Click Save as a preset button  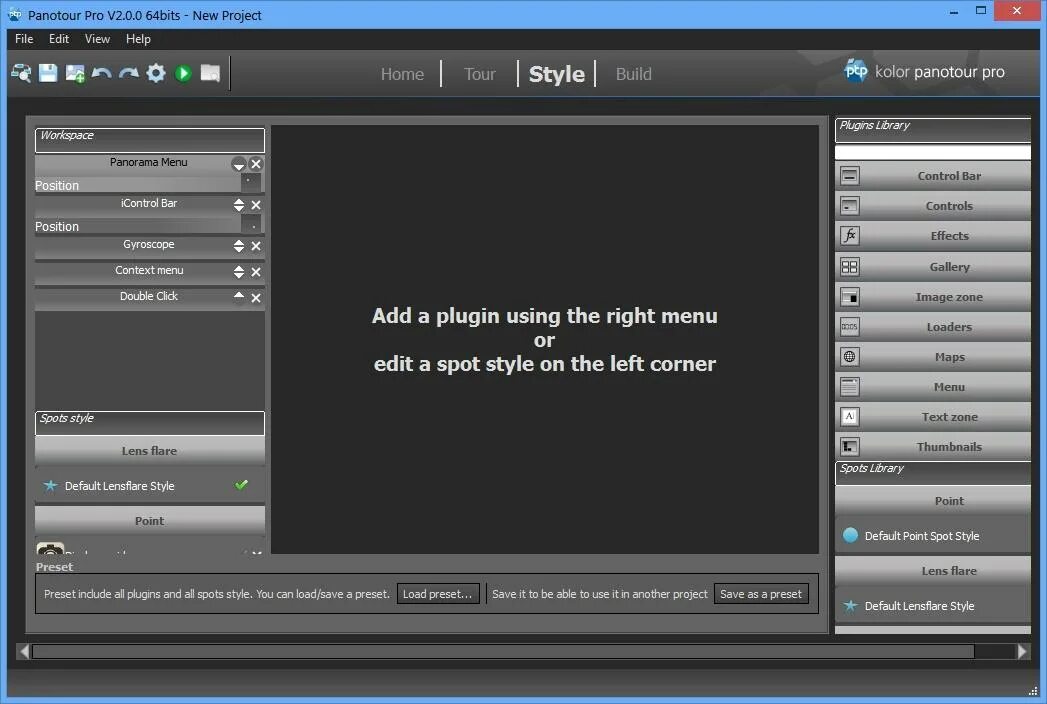[761, 594]
